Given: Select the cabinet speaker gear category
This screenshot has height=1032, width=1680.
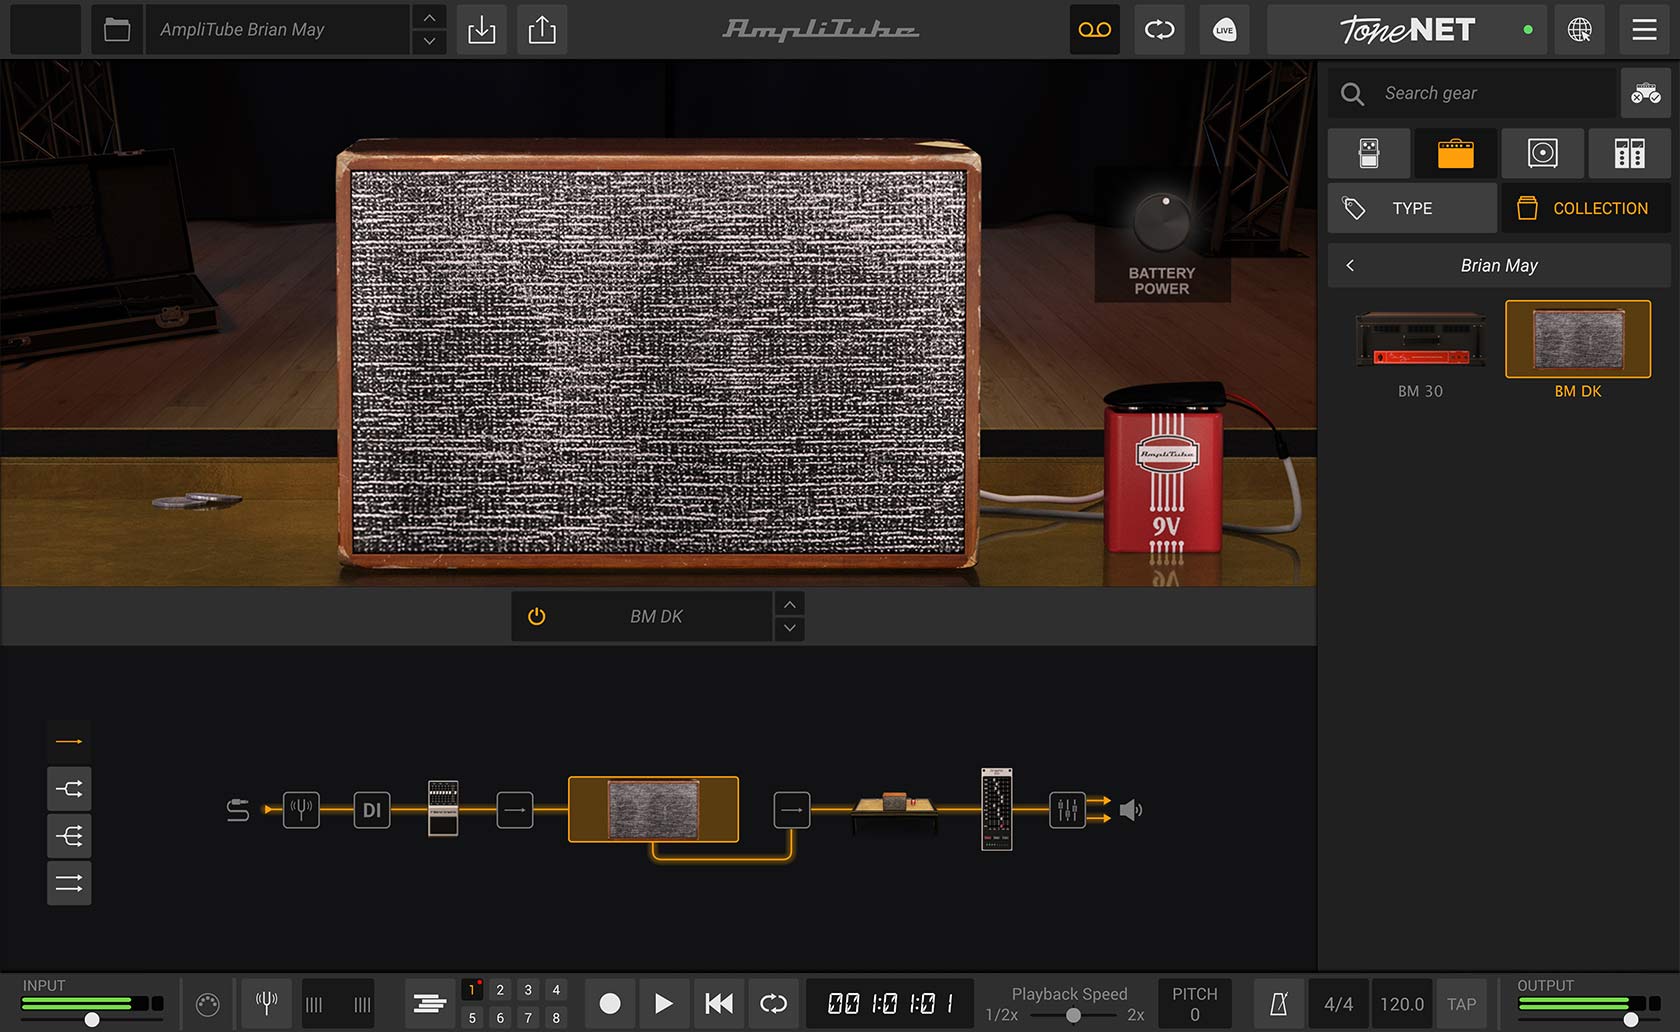Looking at the screenshot, I should 1542,153.
